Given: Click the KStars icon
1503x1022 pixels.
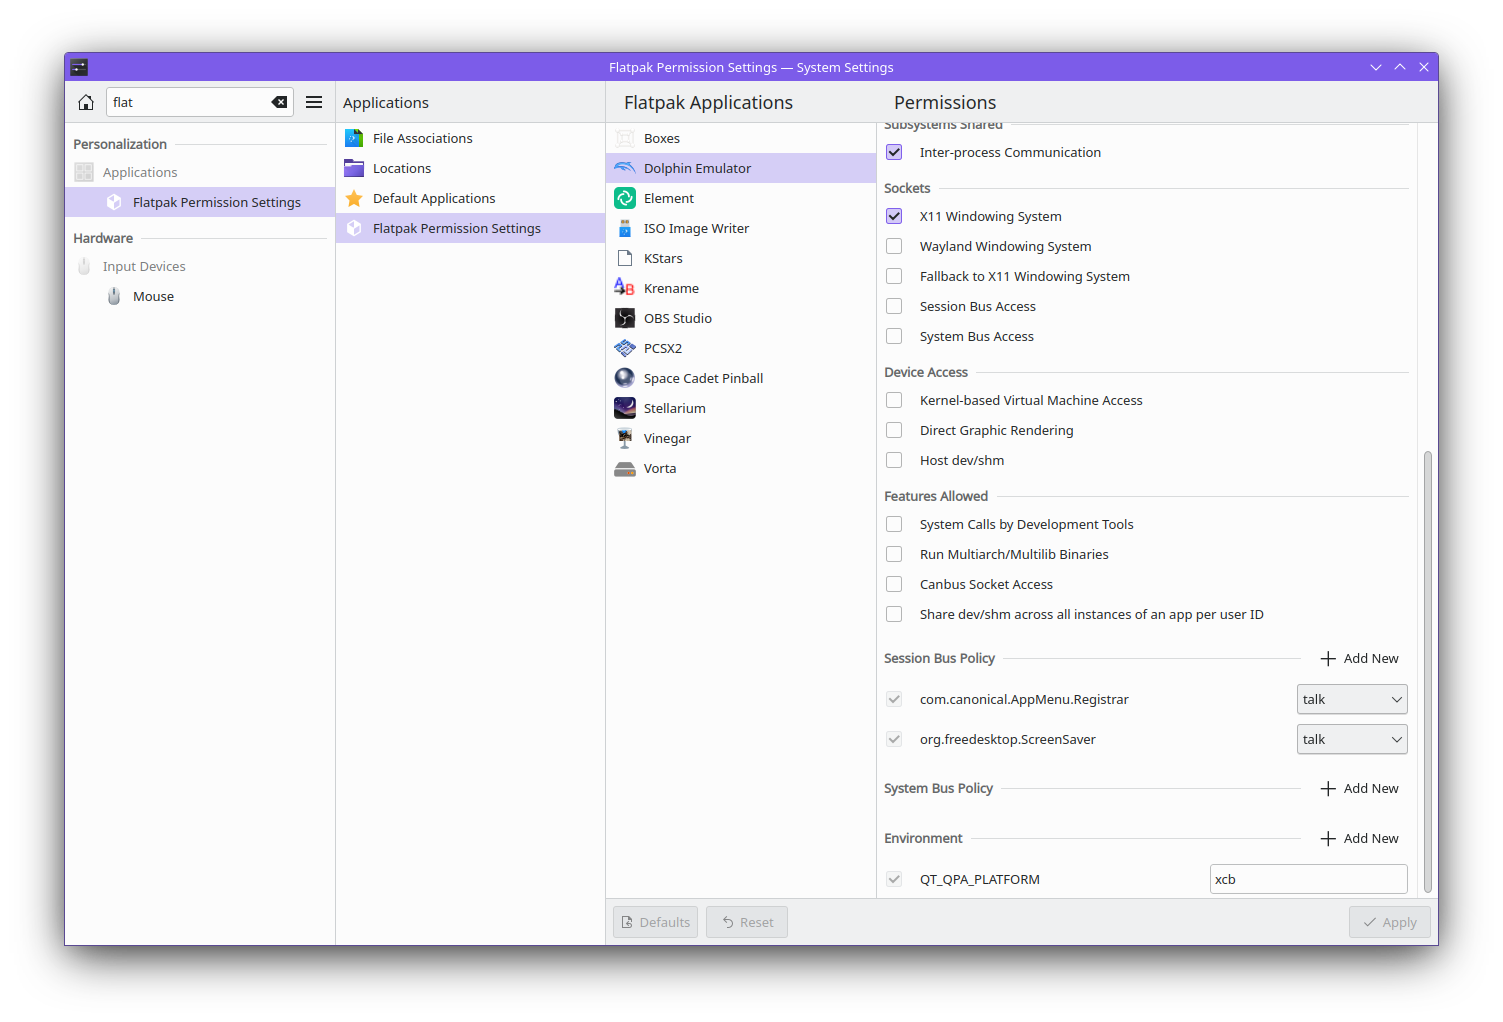Looking at the screenshot, I should [x=625, y=258].
